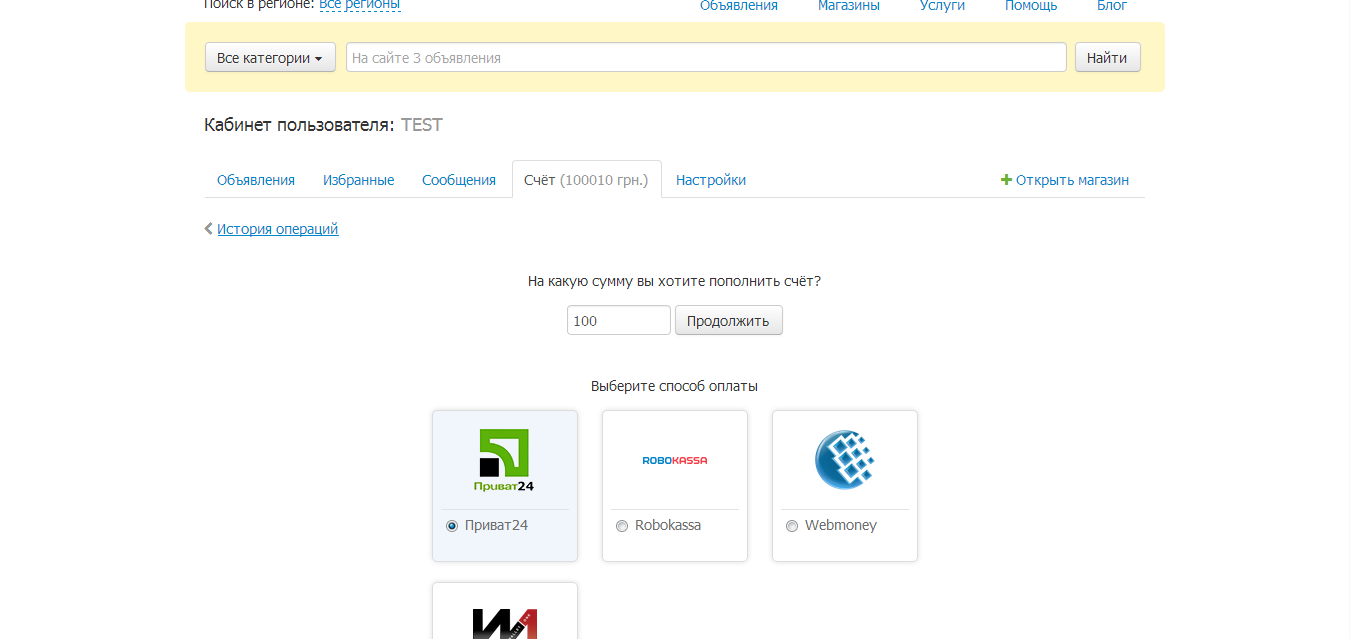This screenshot has width=1350, height=639.
Task: Click the Robokassa label text
Action: (668, 525)
